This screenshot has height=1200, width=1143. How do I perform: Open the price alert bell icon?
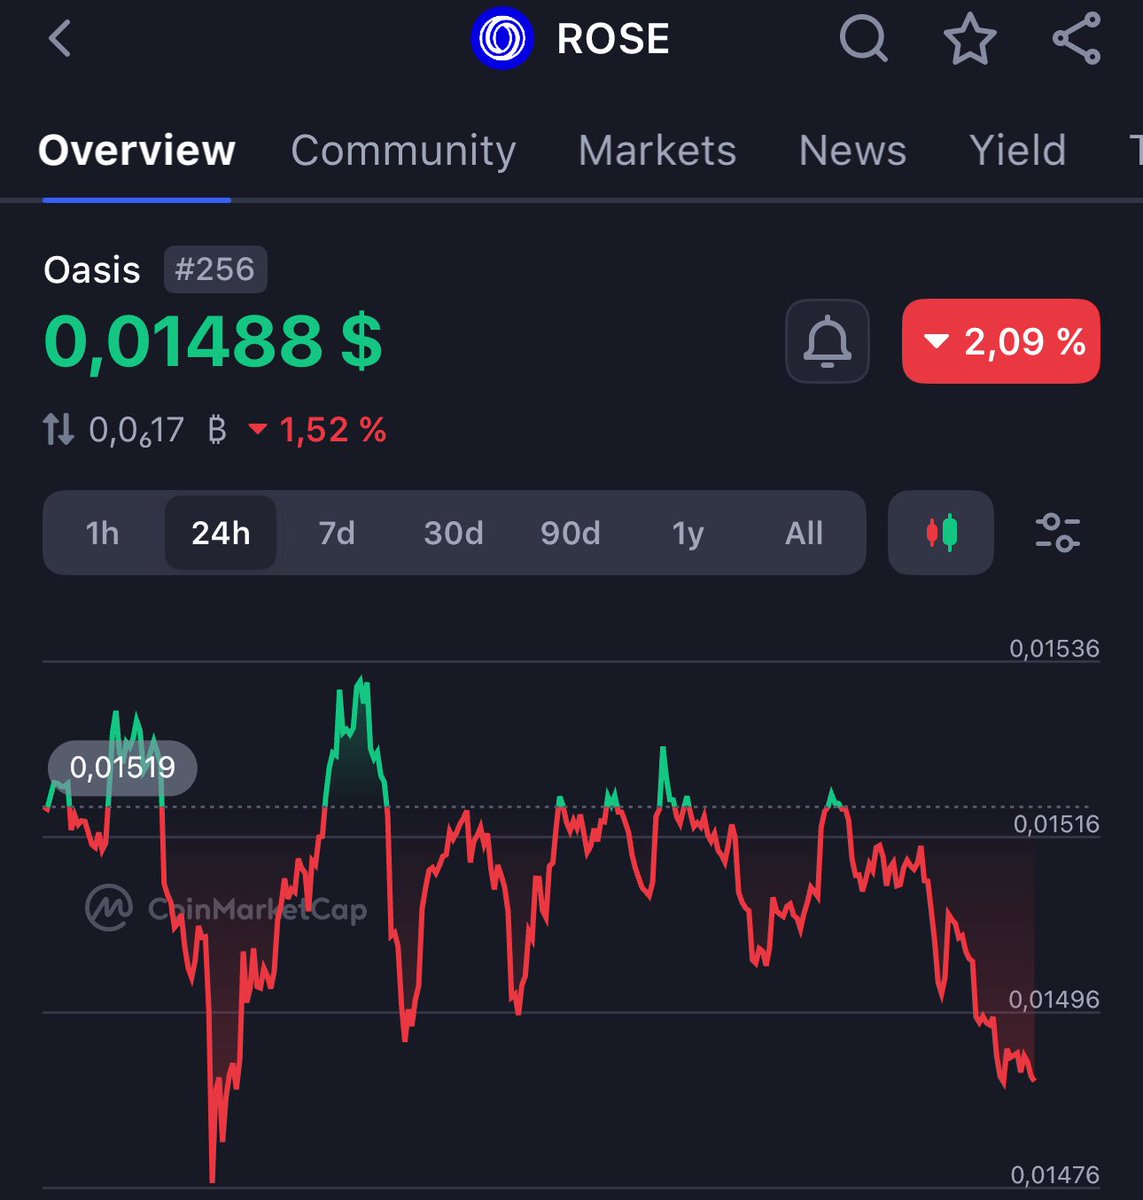coord(827,341)
